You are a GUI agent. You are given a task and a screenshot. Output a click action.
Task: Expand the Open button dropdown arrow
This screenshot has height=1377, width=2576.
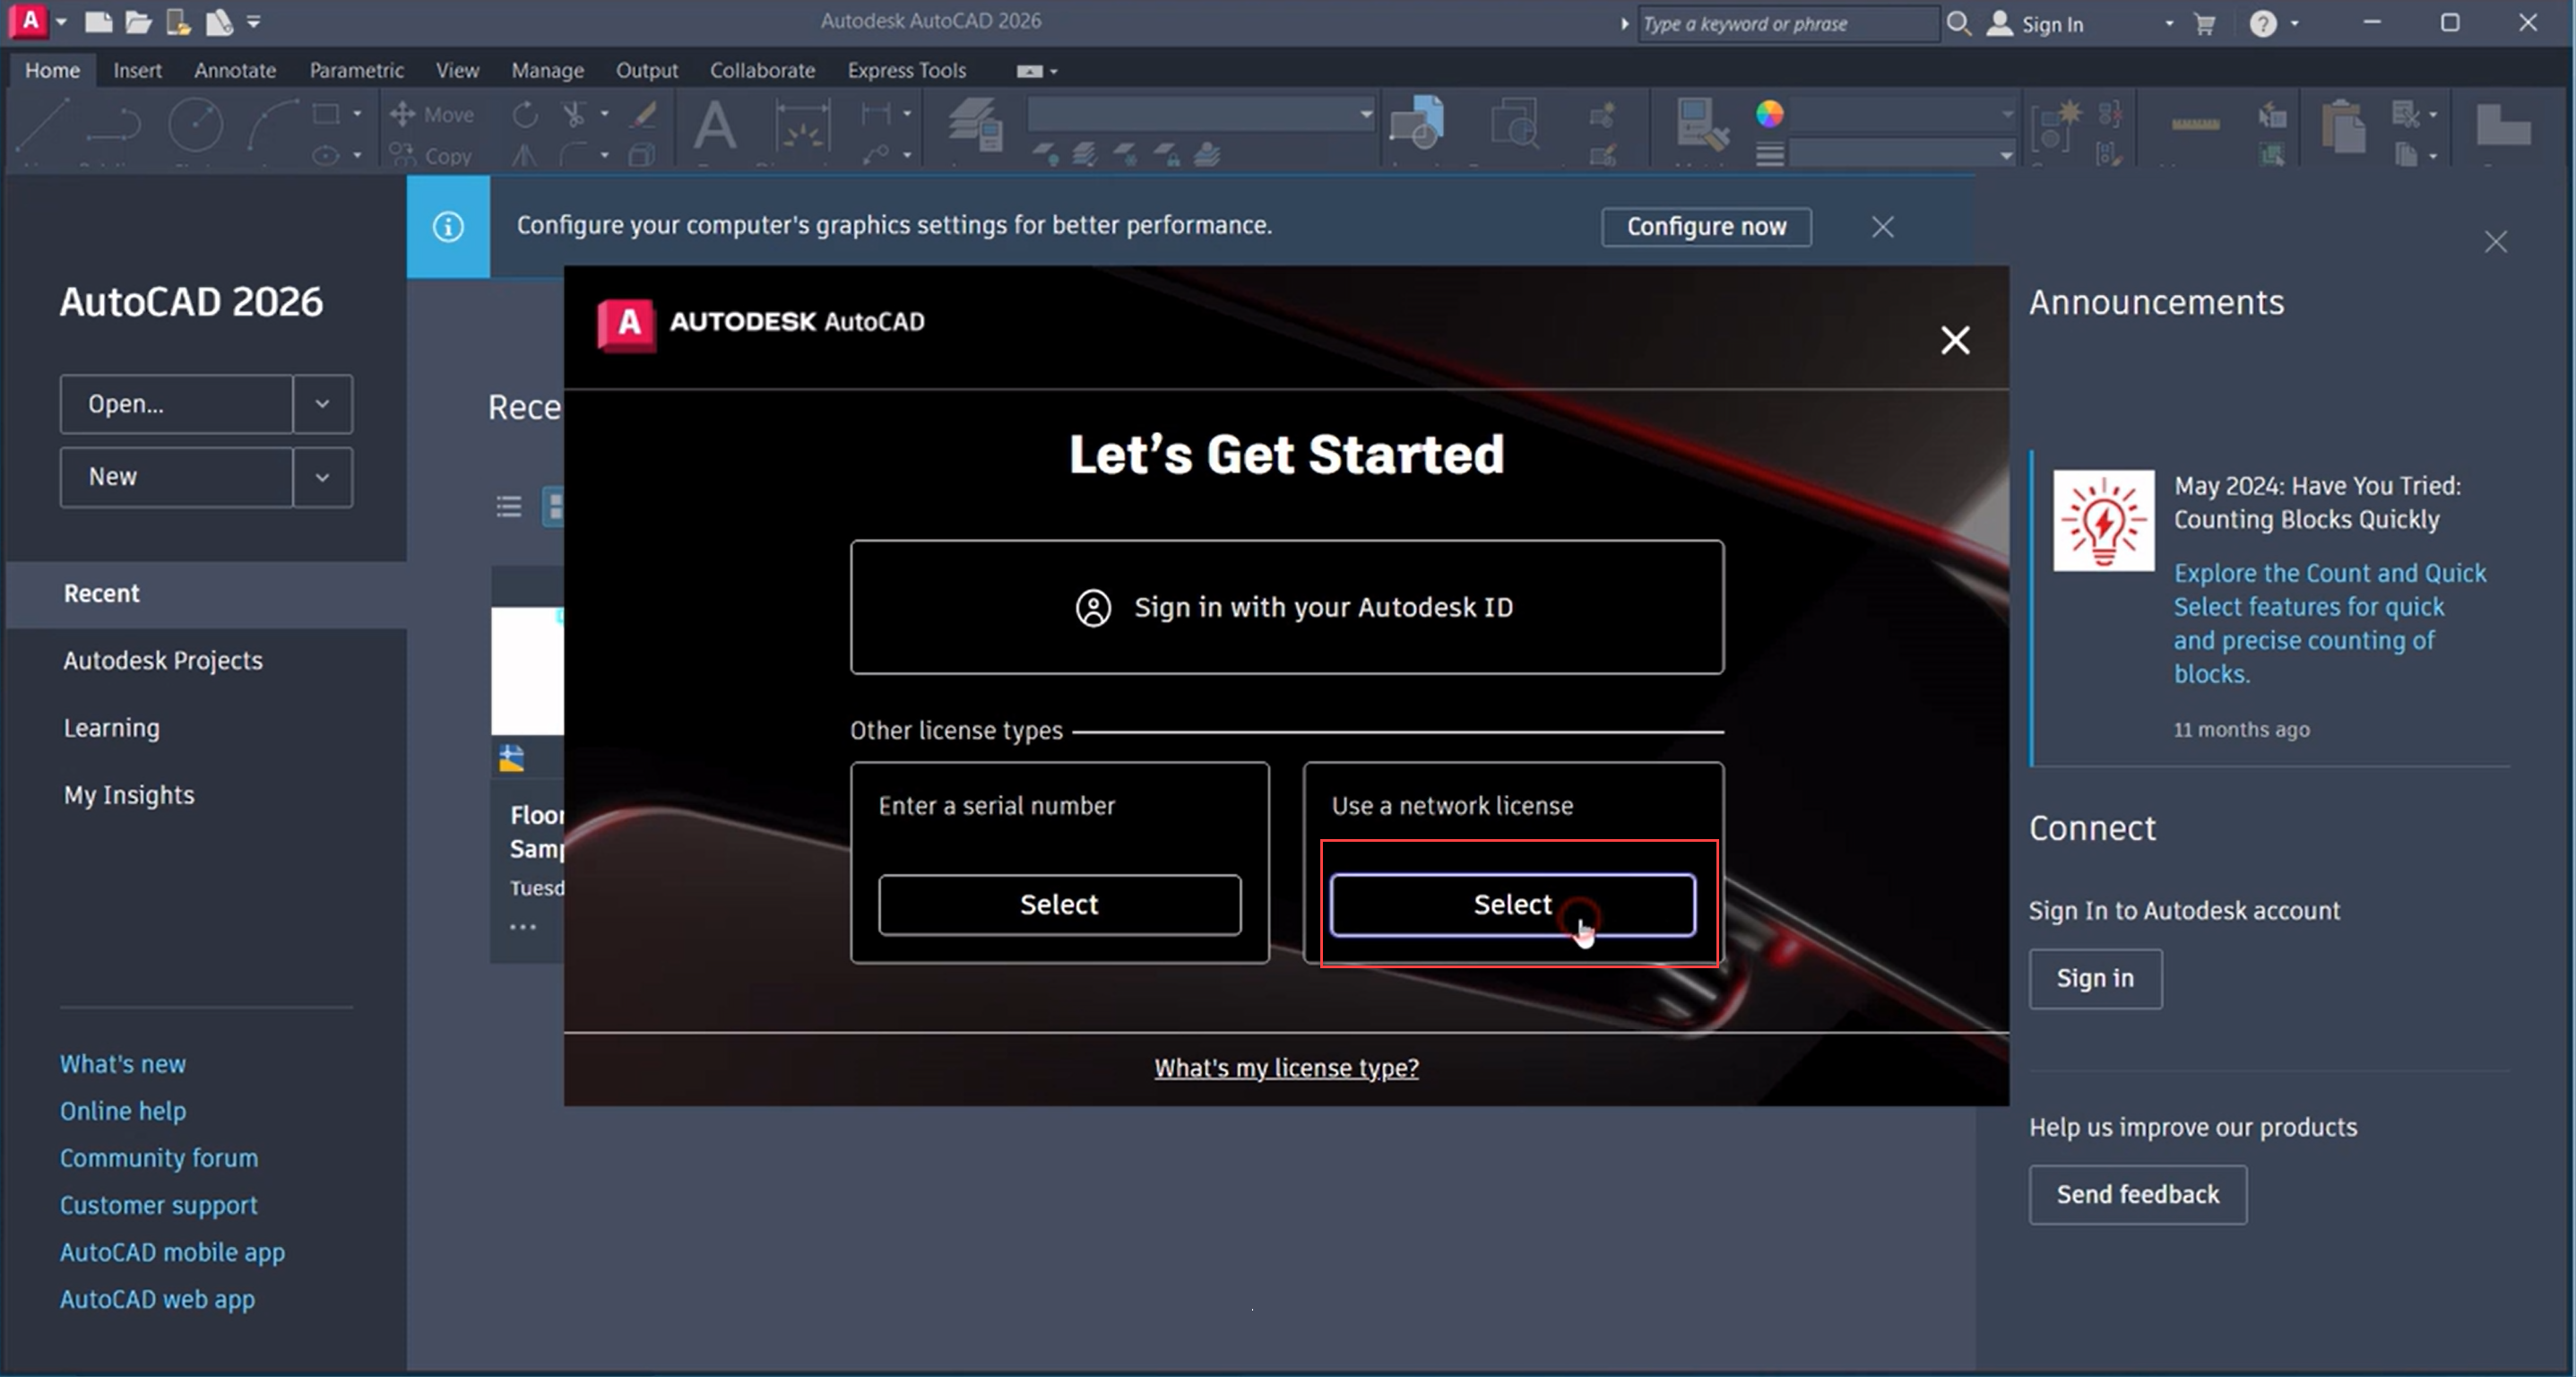322,404
